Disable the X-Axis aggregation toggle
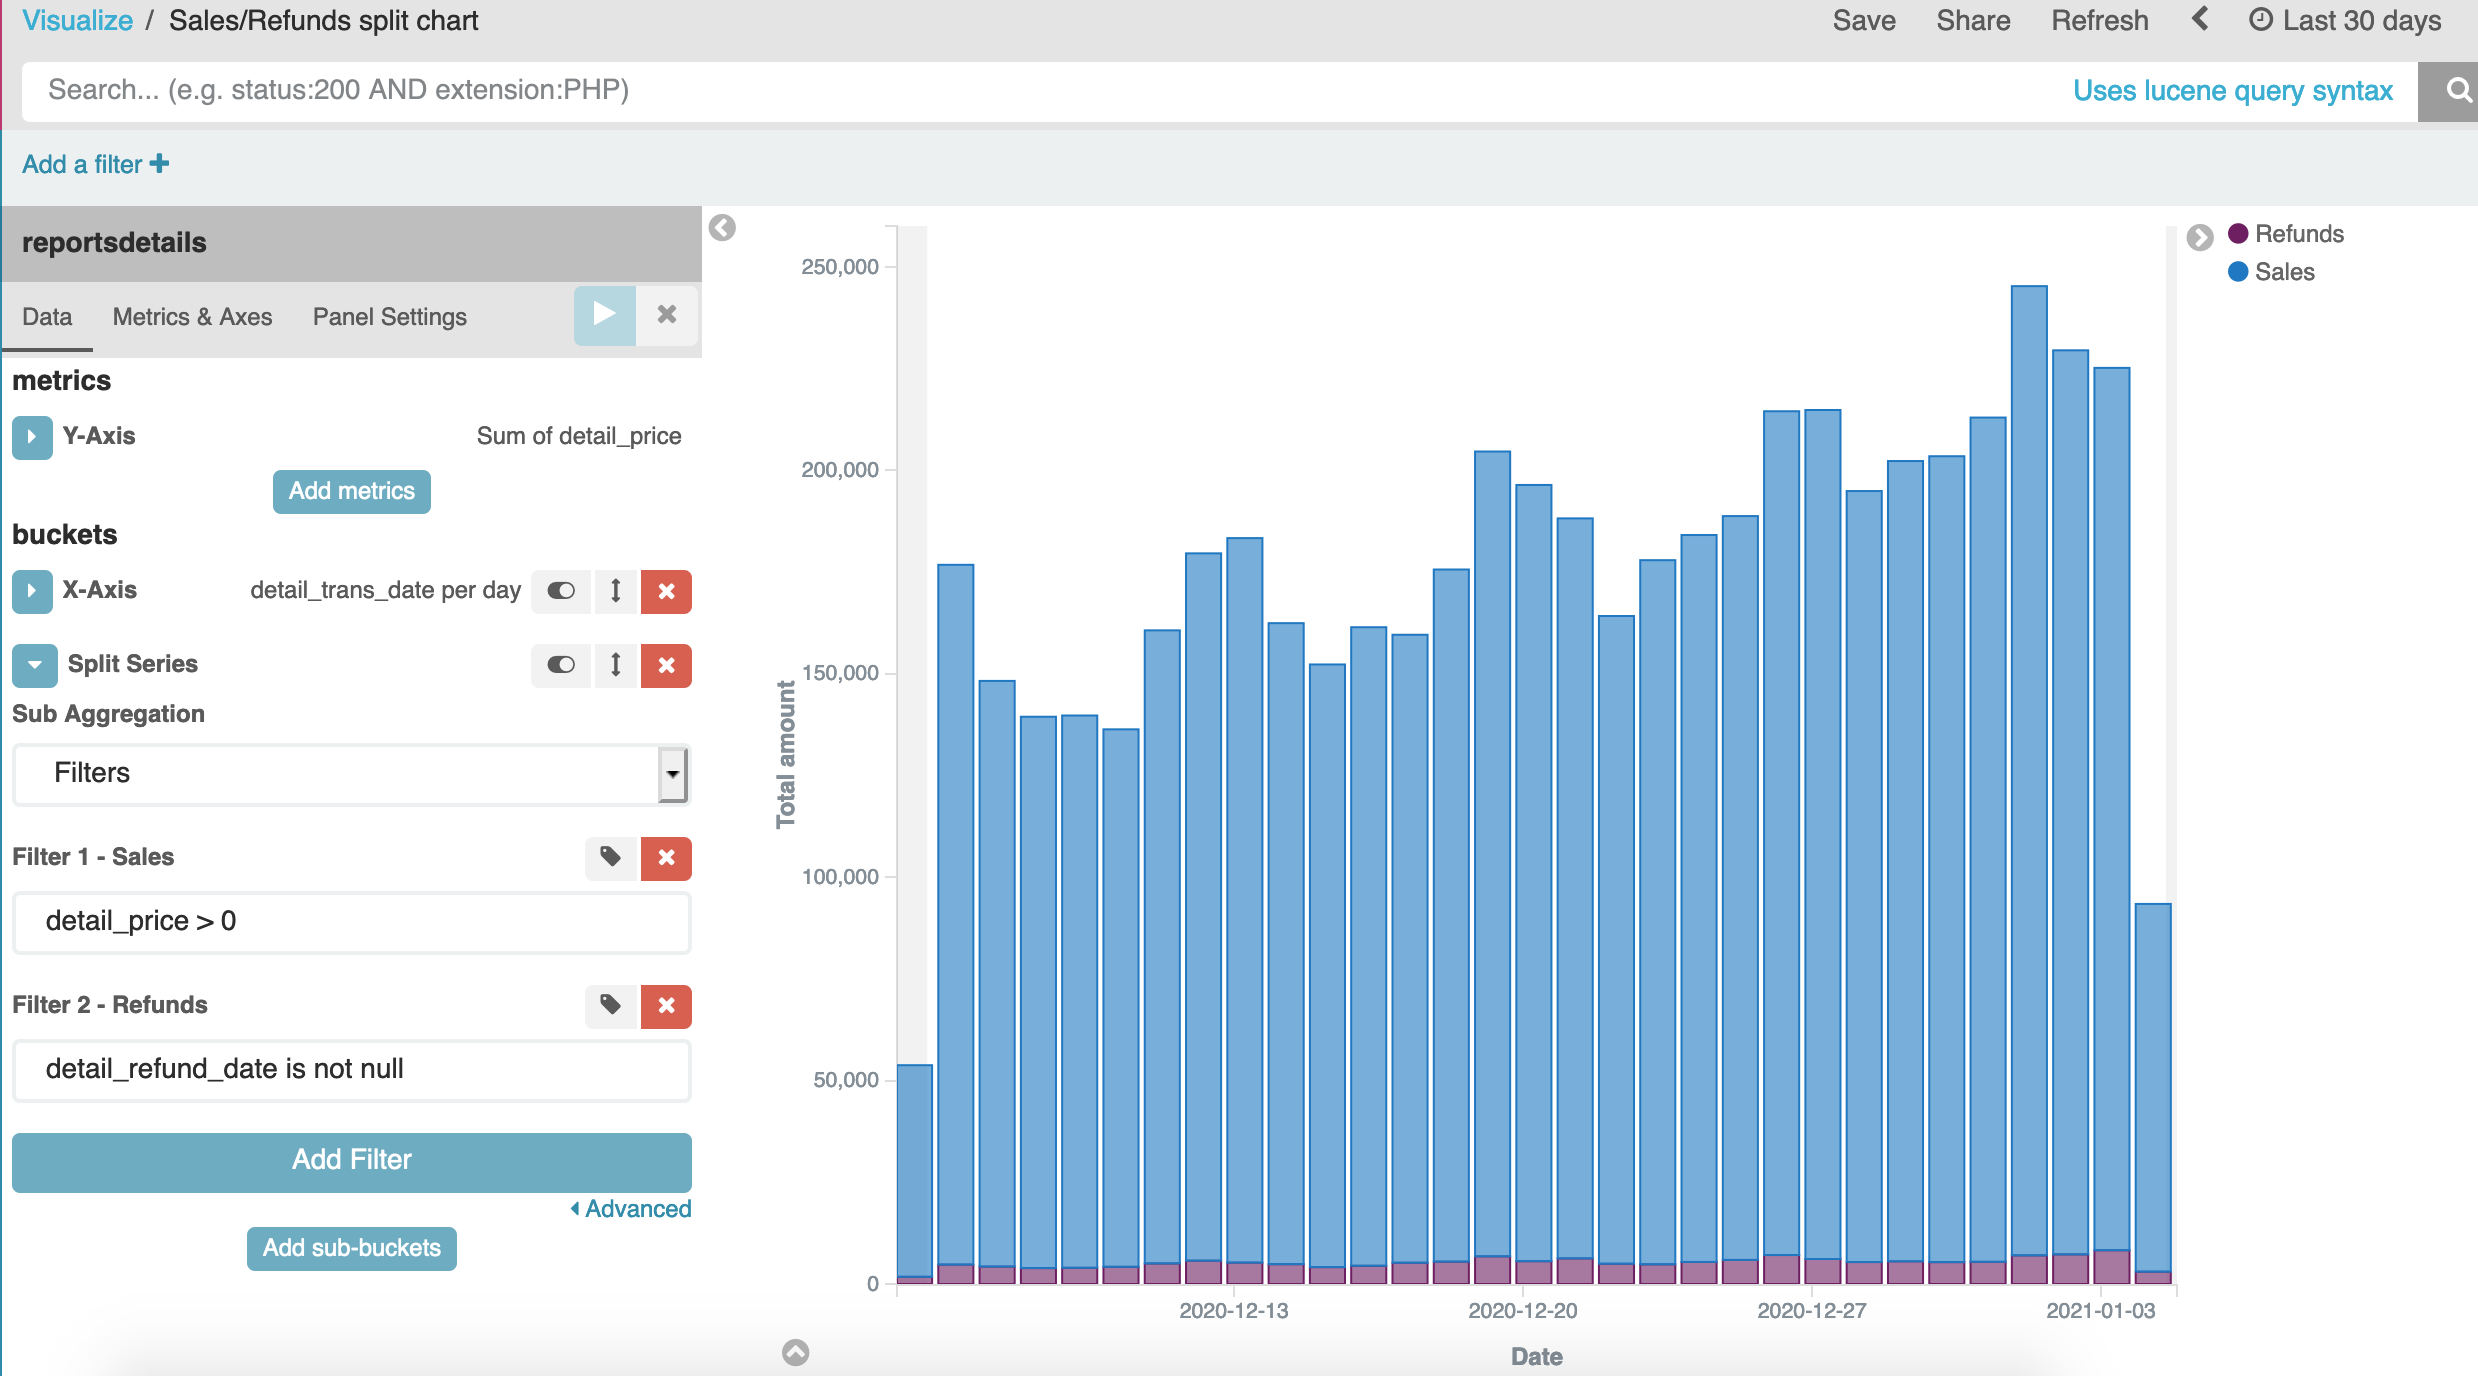2478x1376 pixels. 561,591
